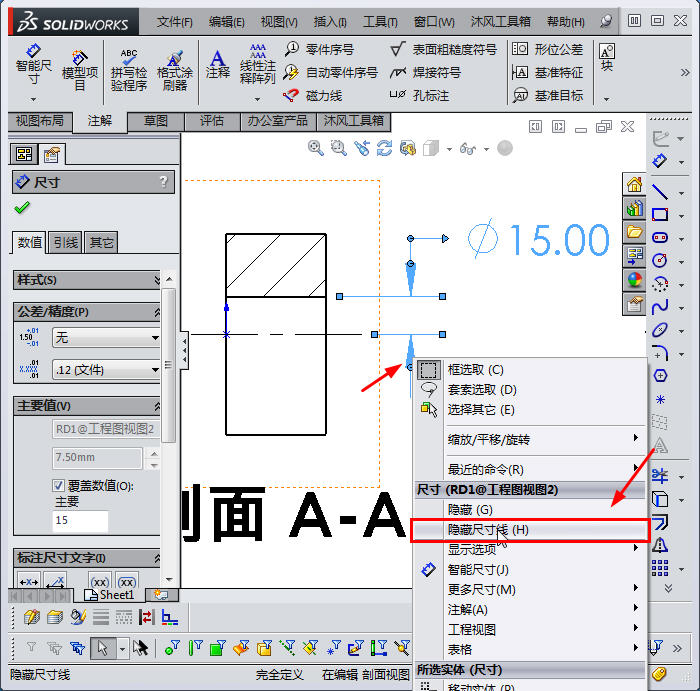Click the green checkmark to confirm dimension
Image resolution: width=700 pixels, height=691 pixels.
coord(22,208)
